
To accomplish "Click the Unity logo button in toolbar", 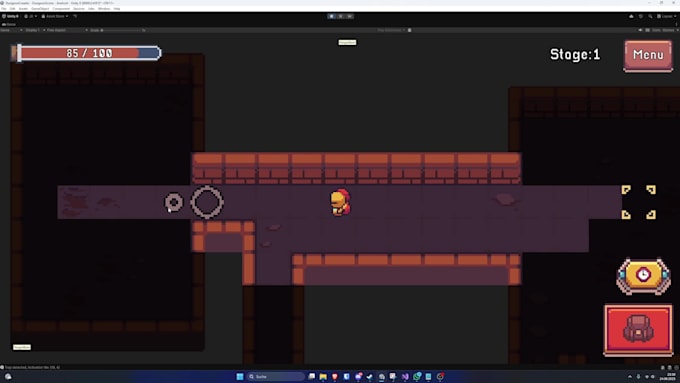I will (11, 16).
